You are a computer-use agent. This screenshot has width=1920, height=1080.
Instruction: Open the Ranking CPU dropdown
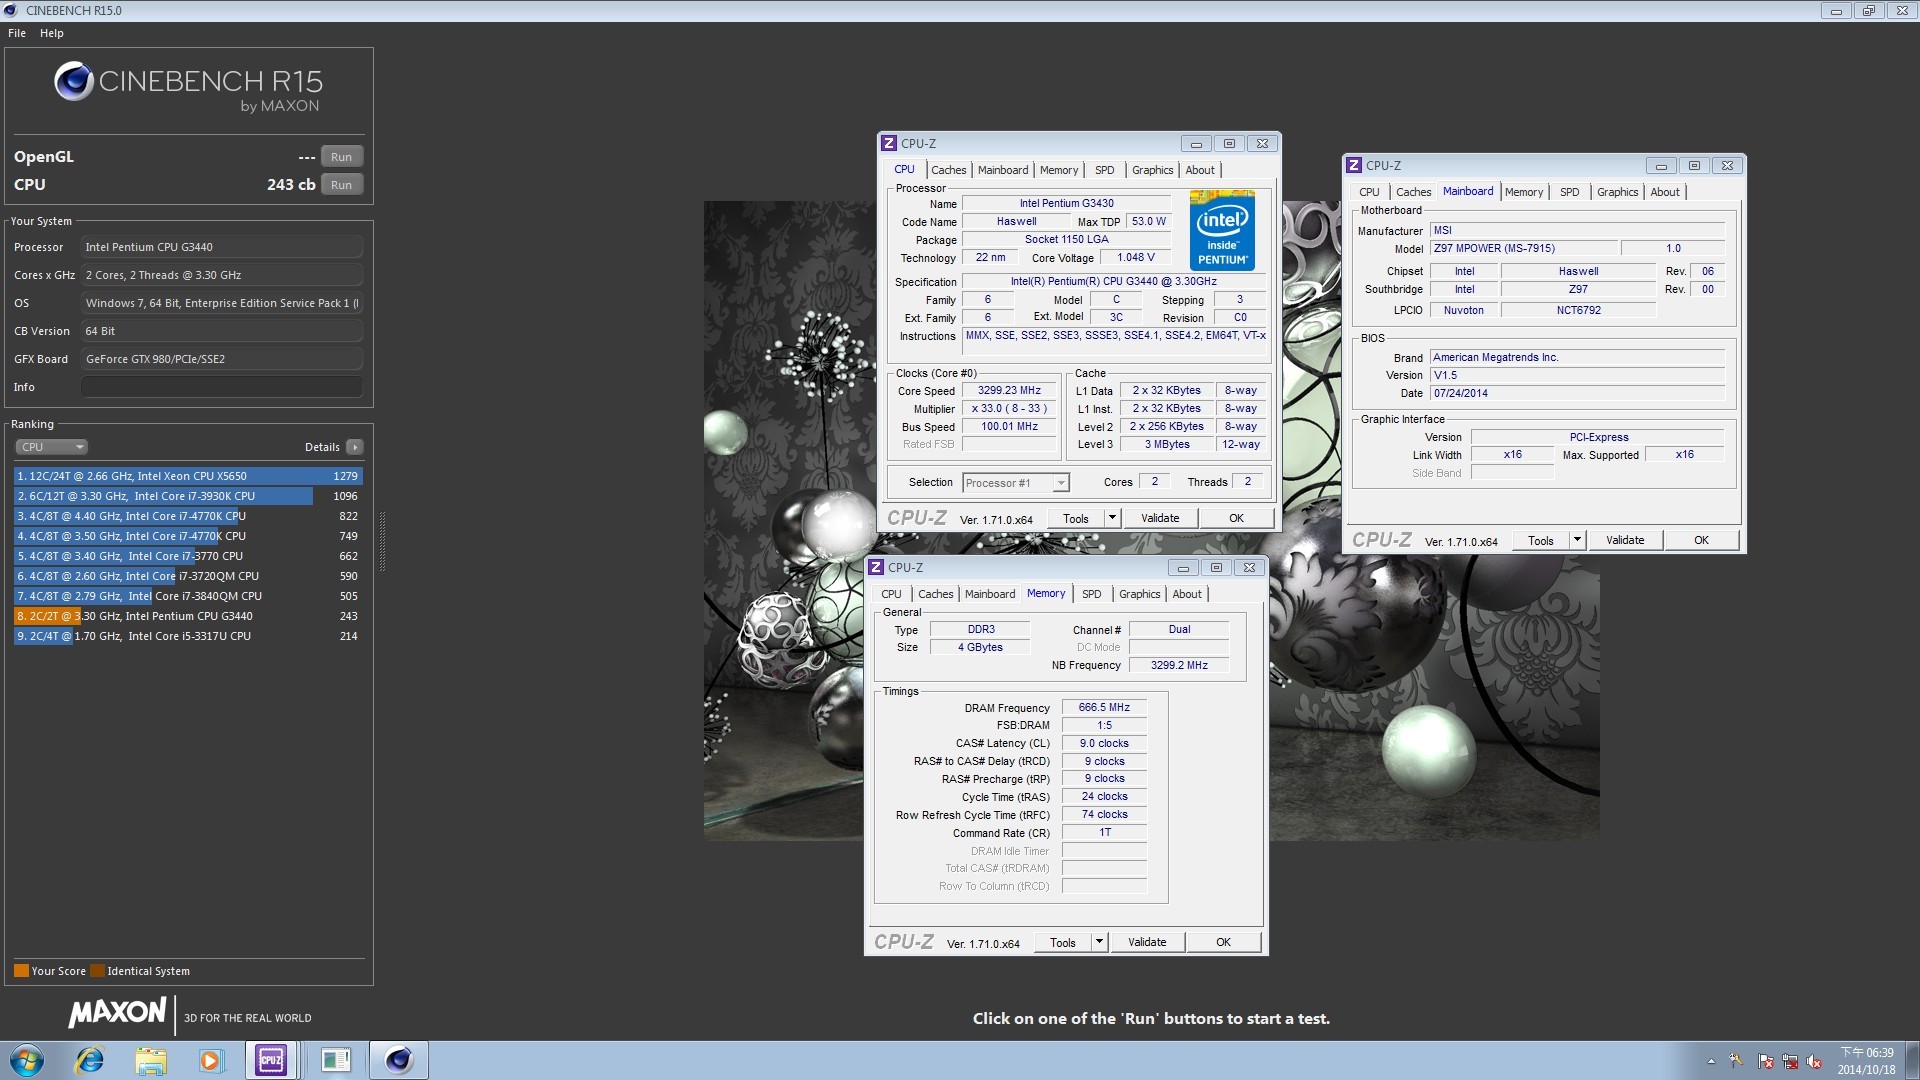pyautogui.click(x=52, y=447)
